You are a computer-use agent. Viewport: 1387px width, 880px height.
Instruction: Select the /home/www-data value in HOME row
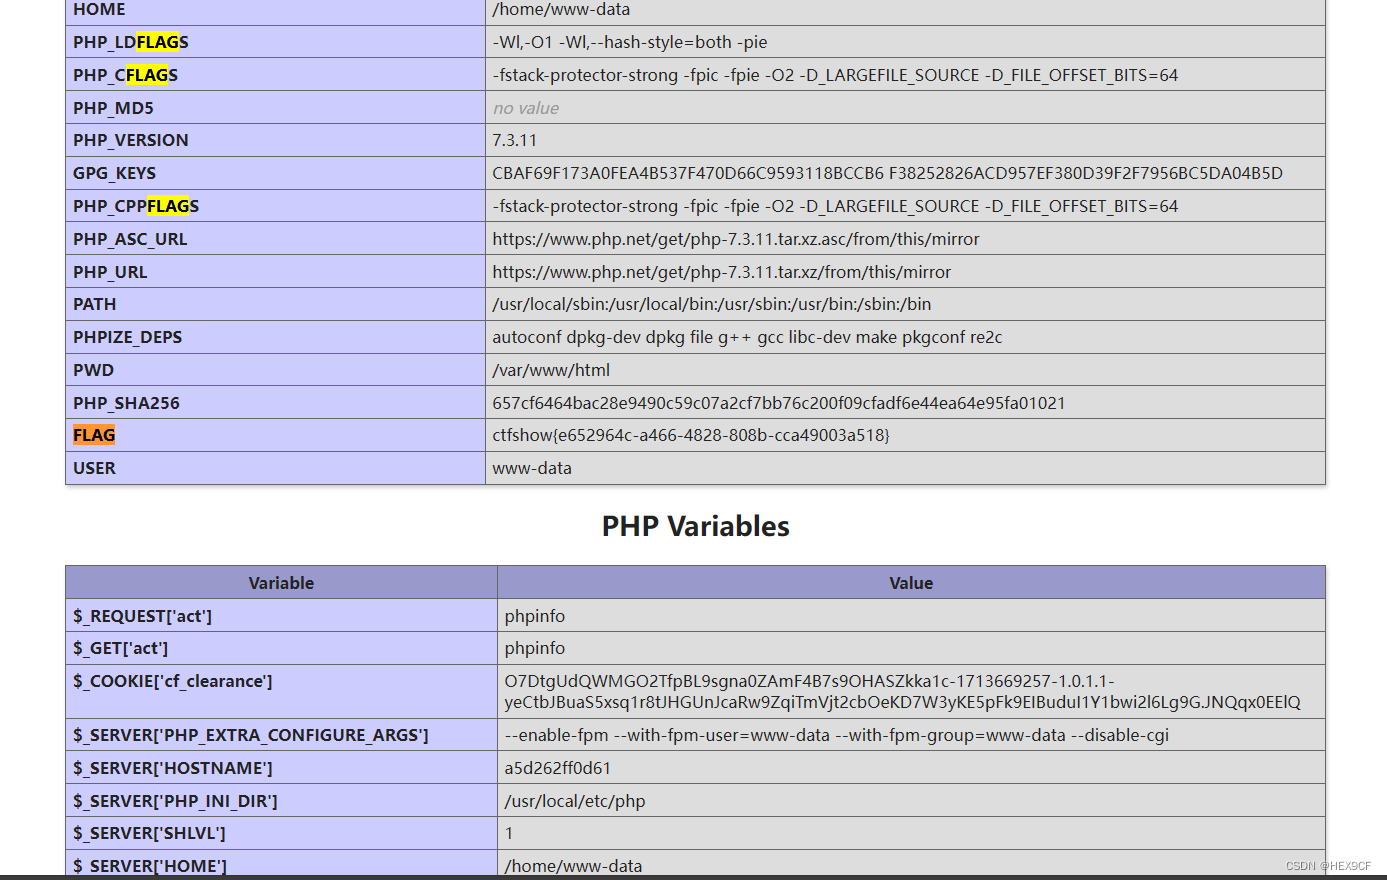pos(561,10)
